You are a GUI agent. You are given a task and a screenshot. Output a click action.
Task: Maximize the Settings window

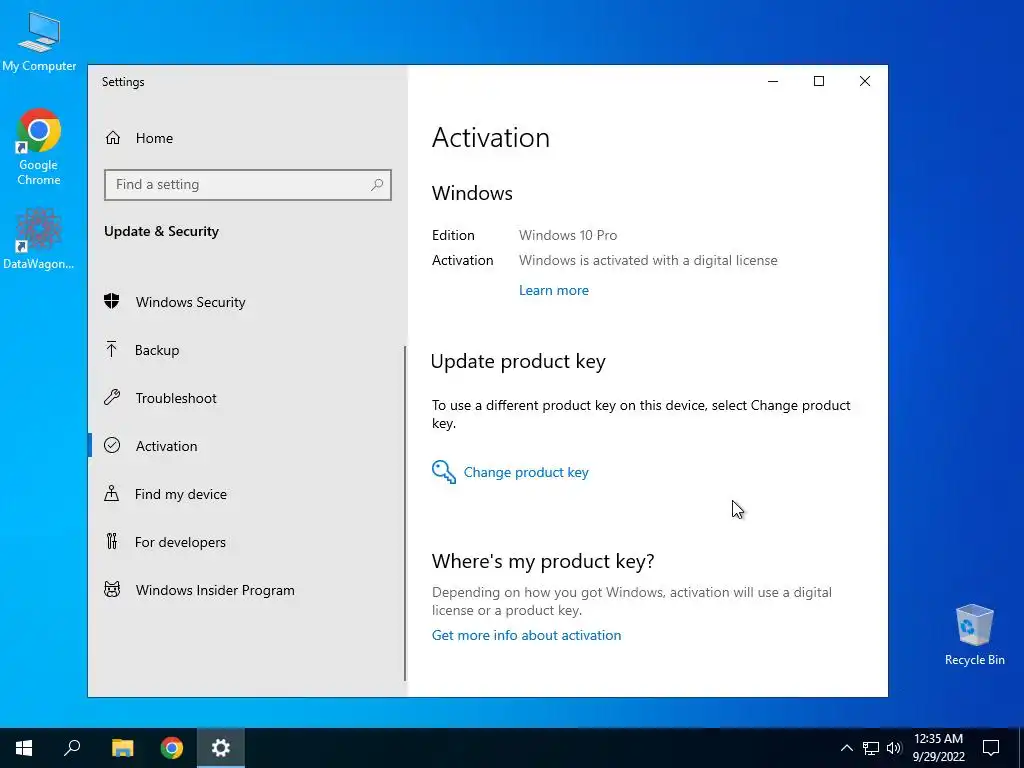[818, 81]
